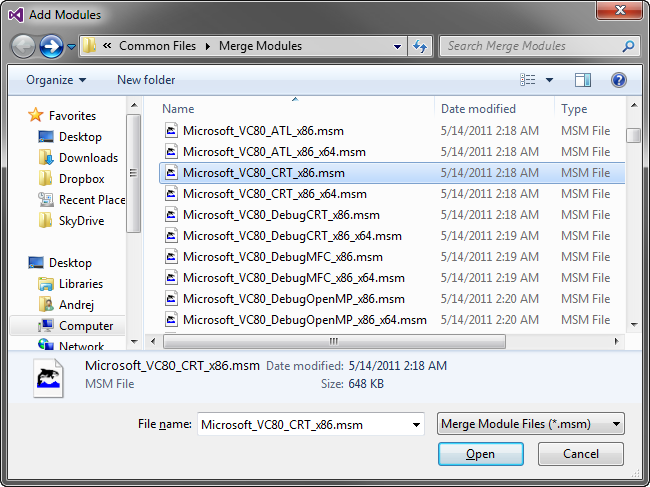Screen dimensions: 650x487
Task: Click file list vertical scroll up arrow
Action: (633, 105)
